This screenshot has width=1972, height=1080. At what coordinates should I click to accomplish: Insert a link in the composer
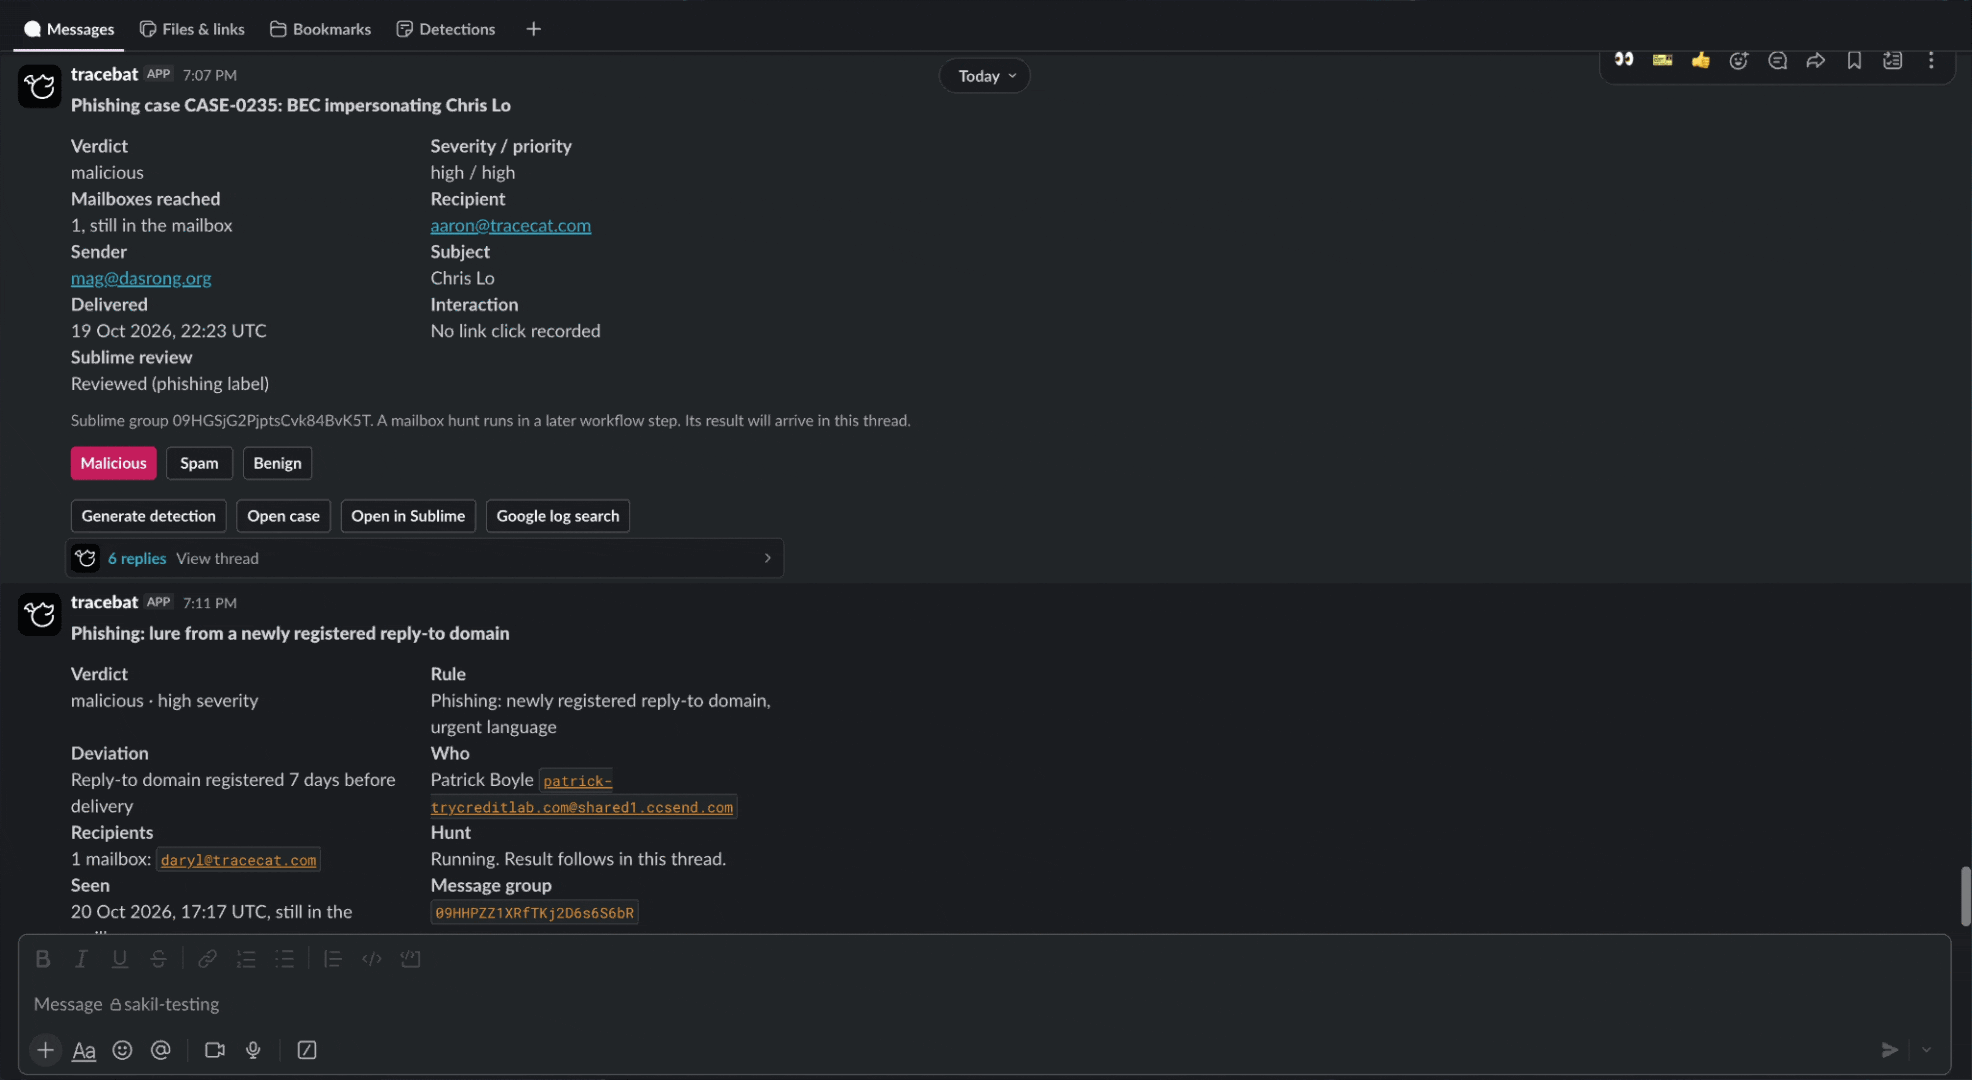207,959
